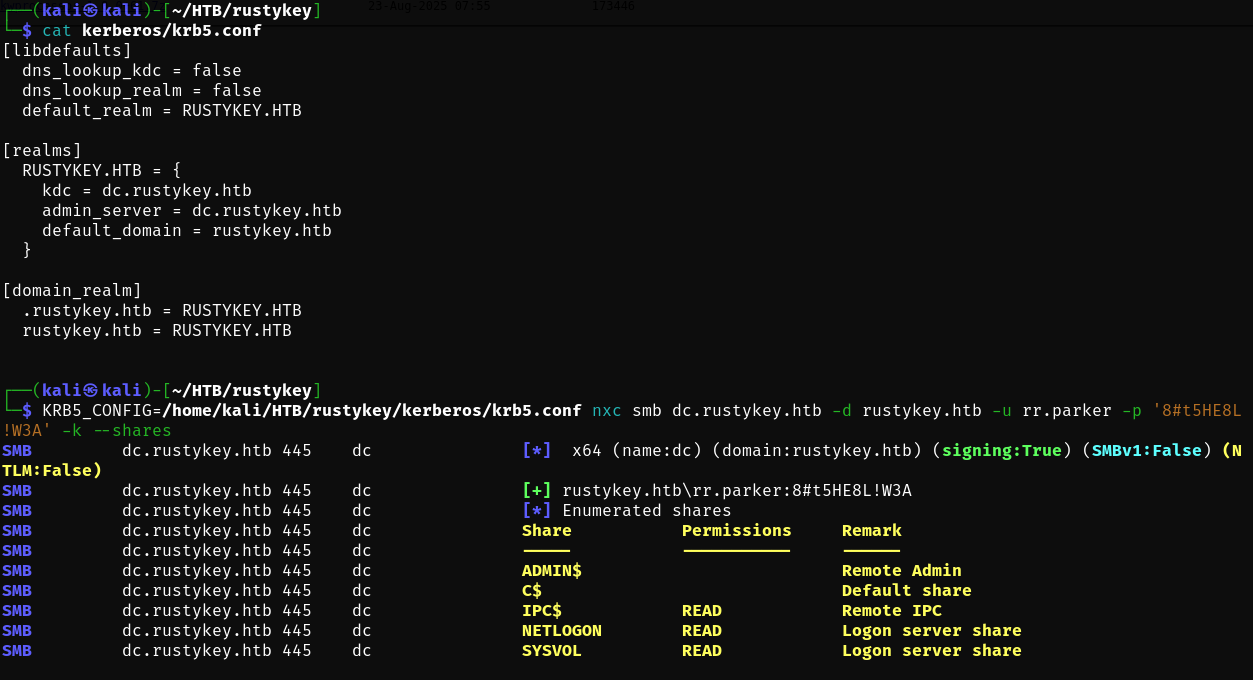Click the [libdefaults] section header
The height and width of the screenshot is (680, 1253).
click(x=67, y=51)
